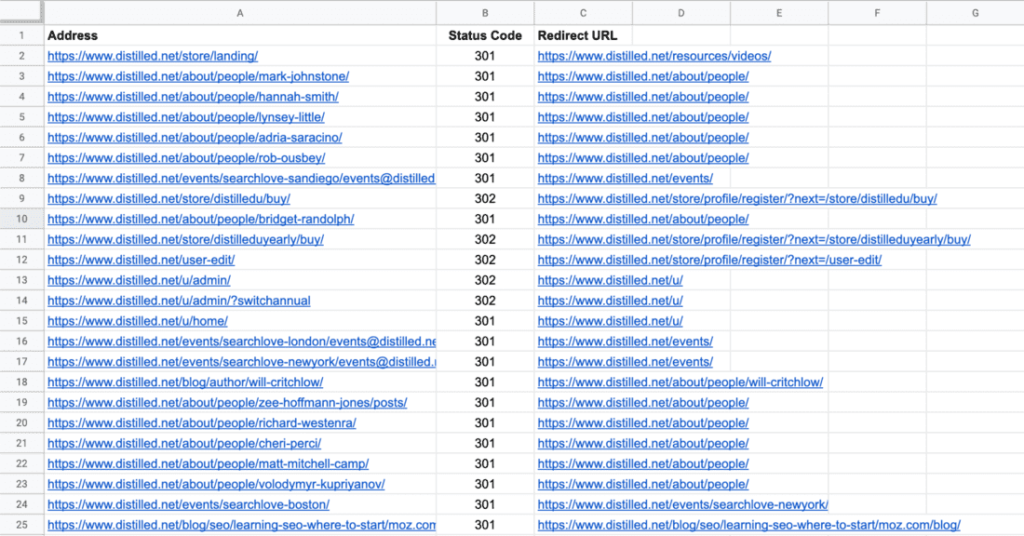This screenshot has width=1024, height=536.
Task: Open the lynsey-little address link
Action: point(185,117)
